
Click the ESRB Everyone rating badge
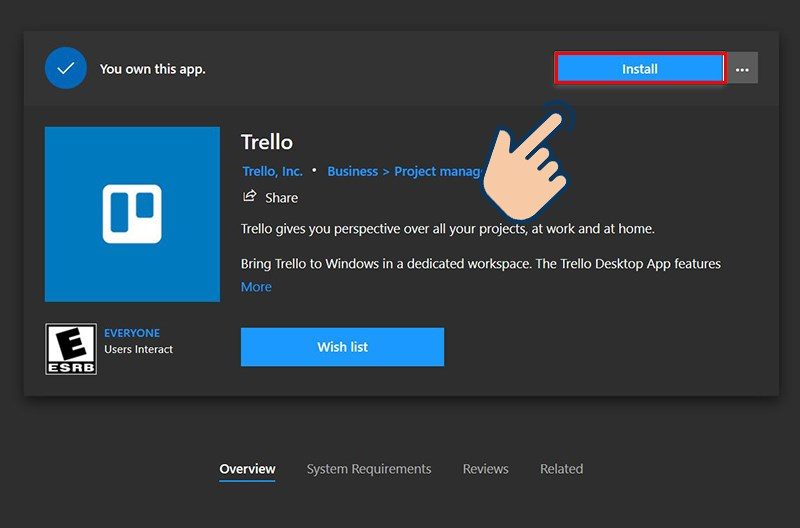pos(71,348)
